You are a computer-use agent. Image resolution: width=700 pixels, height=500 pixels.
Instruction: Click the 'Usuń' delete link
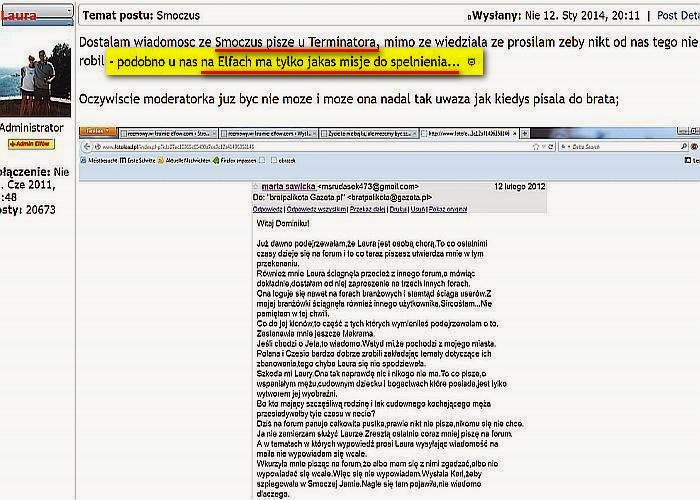click(x=418, y=209)
